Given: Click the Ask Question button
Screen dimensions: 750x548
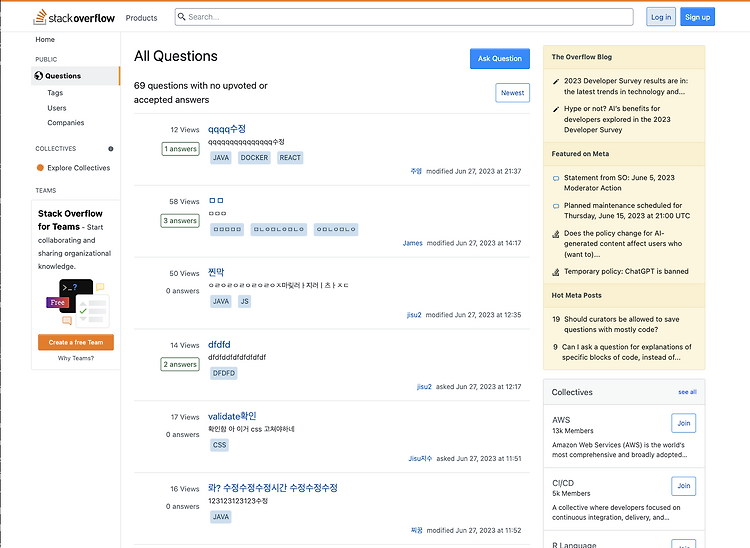Looking at the screenshot, I should 500,58.
